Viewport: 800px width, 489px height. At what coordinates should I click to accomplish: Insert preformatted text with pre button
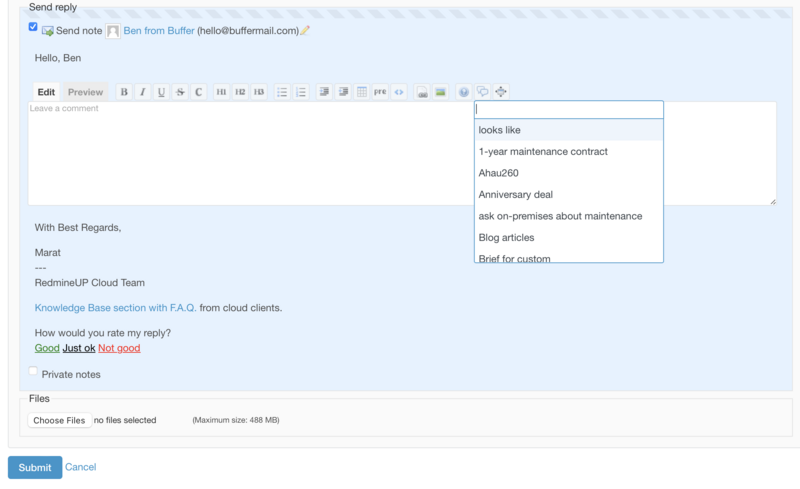(380, 92)
